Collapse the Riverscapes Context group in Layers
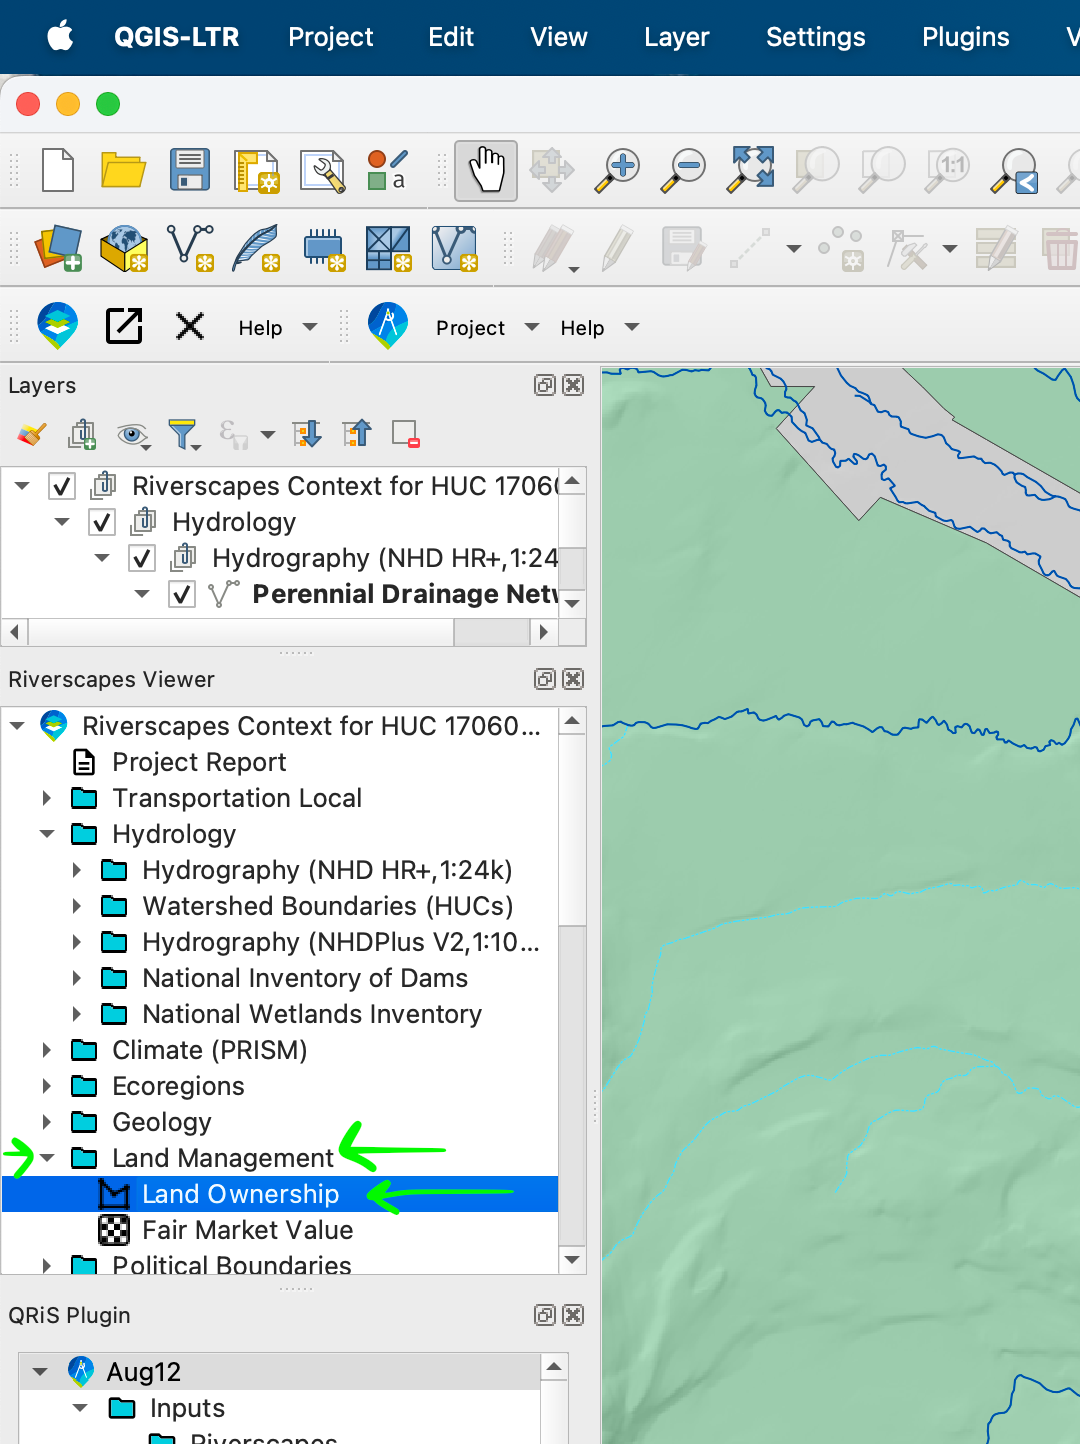The image size is (1080, 1444). (x=22, y=486)
